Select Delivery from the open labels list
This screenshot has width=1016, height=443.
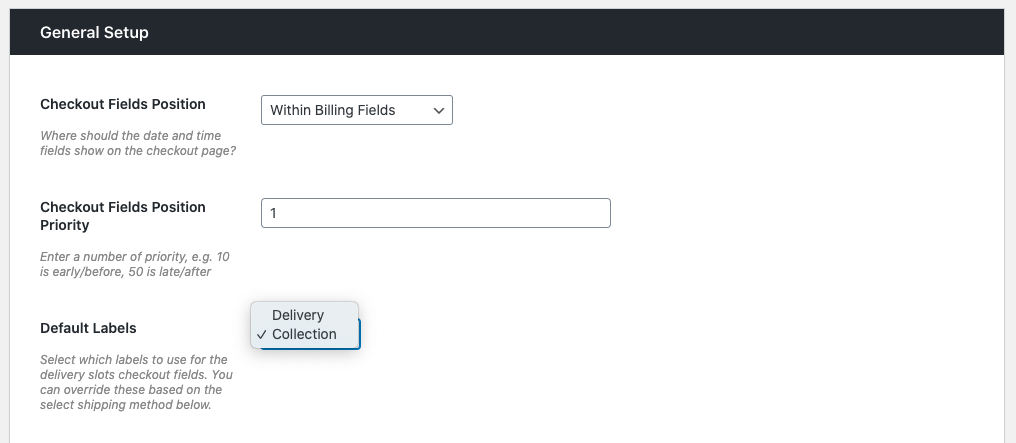click(x=298, y=315)
